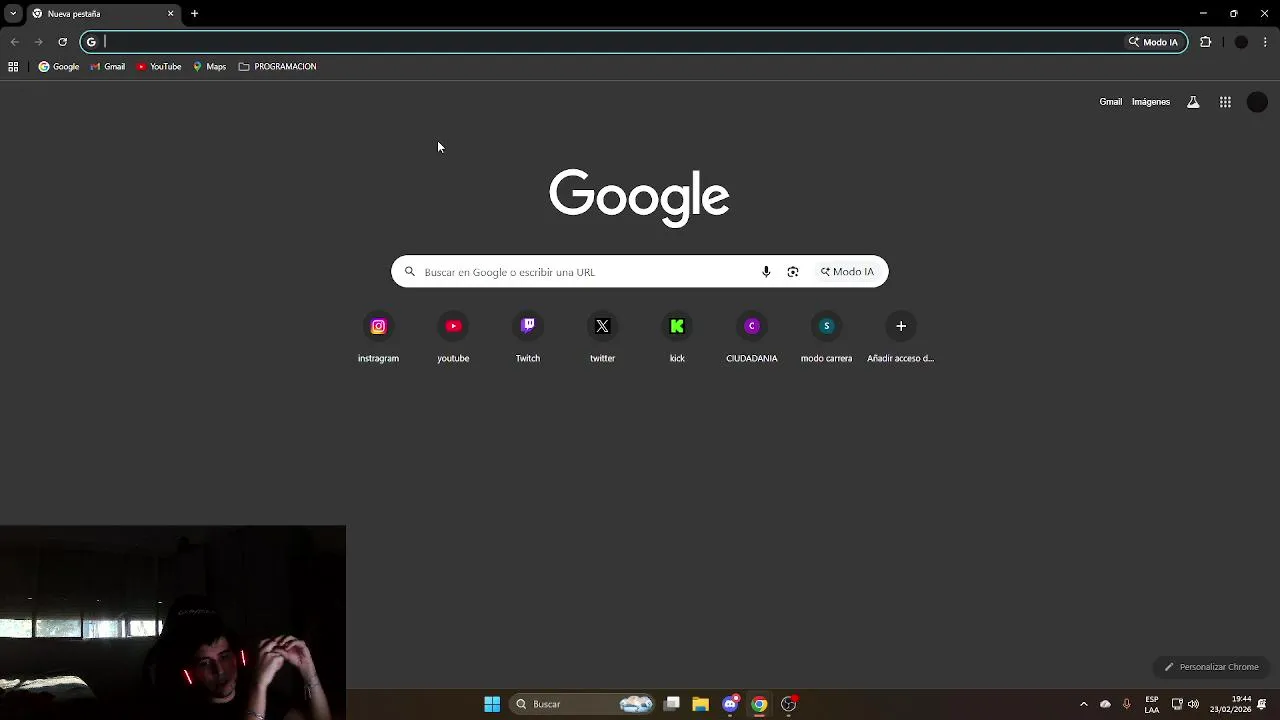Click the Gmail link at page top
Viewport: 1280px width, 720px height.
point(1110,102)
